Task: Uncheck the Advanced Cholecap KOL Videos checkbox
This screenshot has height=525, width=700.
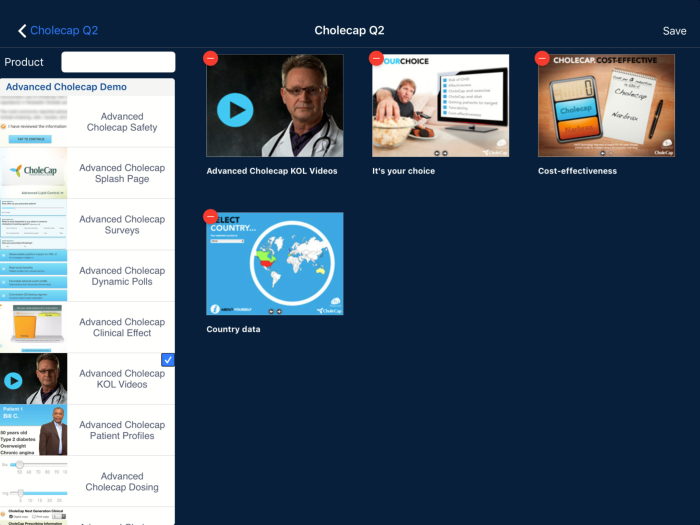Action: (x=167, y=359)
